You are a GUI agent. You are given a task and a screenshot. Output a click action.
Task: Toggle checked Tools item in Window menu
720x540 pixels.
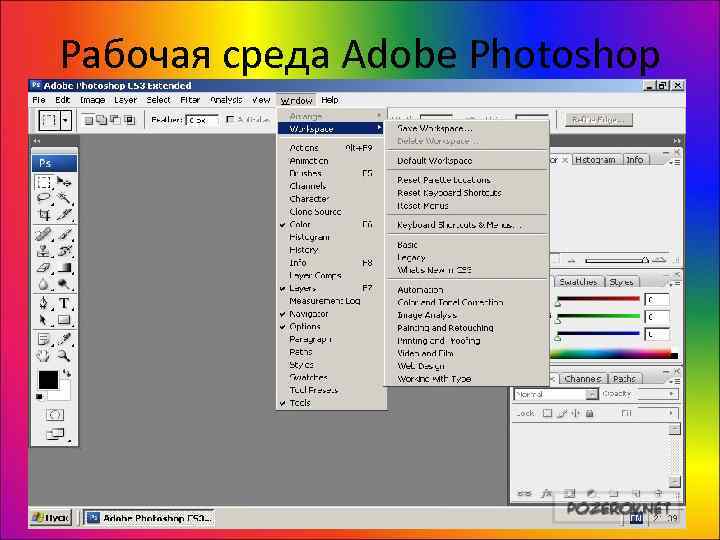pos(331,403)
